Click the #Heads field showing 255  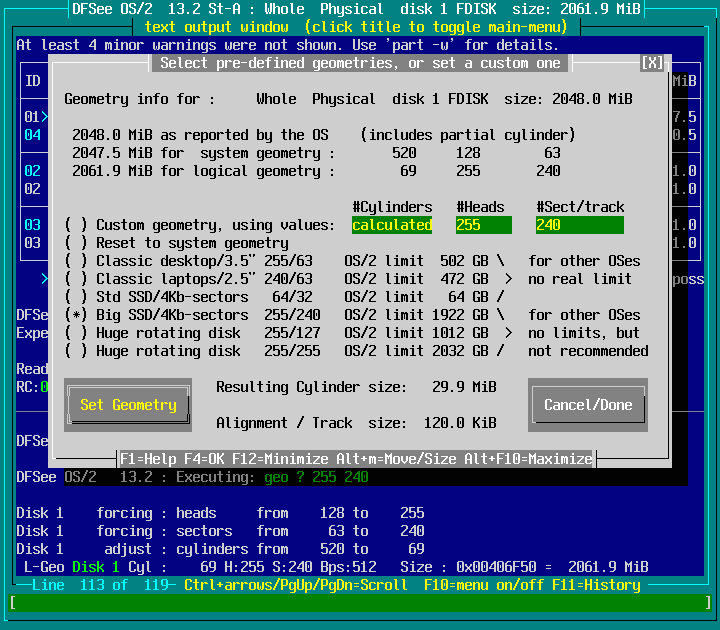coord(483,225)
